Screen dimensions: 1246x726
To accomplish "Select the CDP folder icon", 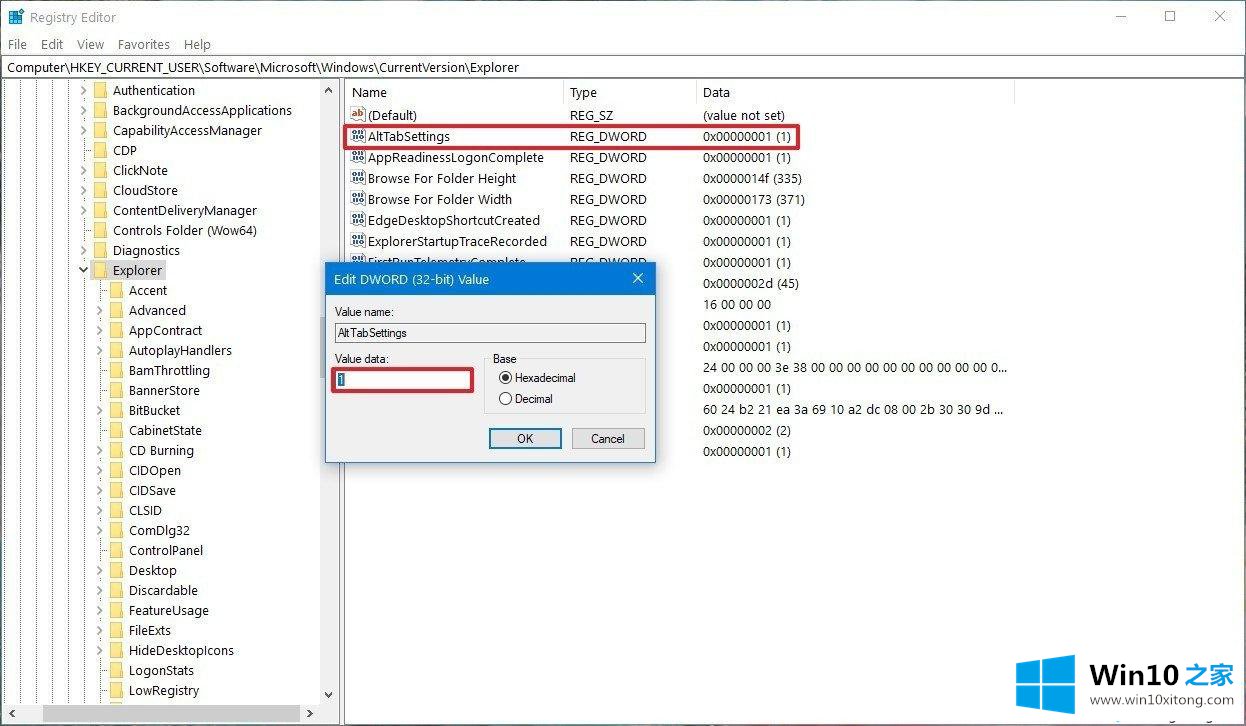I will (x=100, y=150).
